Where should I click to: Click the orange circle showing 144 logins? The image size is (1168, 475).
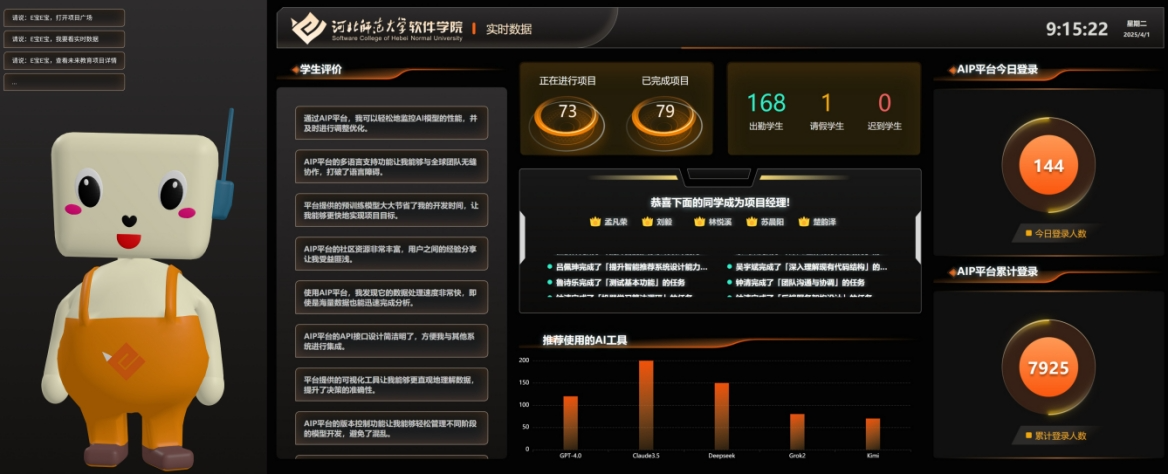(x=1048, y=166)
